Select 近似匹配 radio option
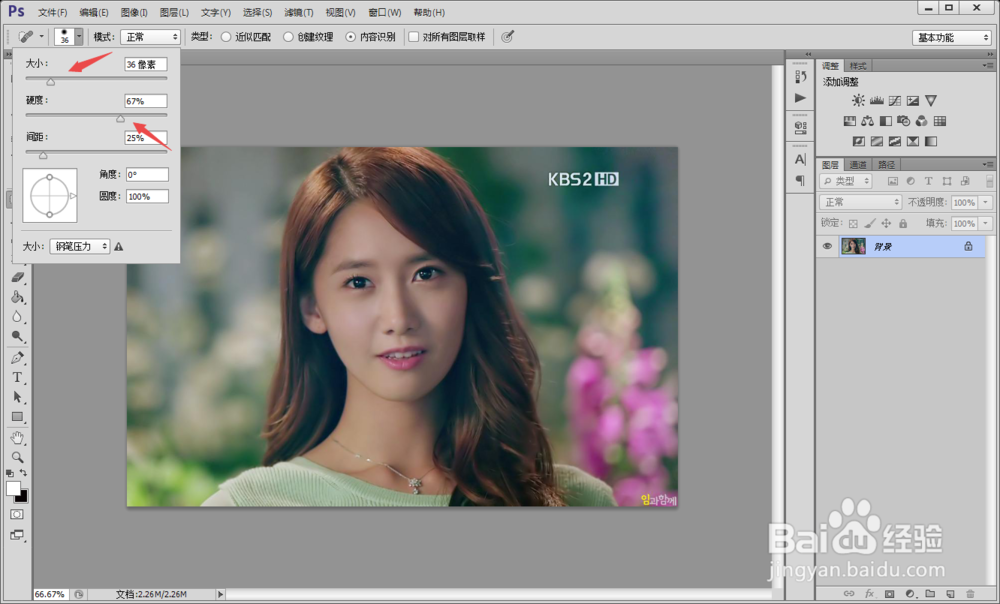Screen dimensions: 1000x604 click(226, 37)
